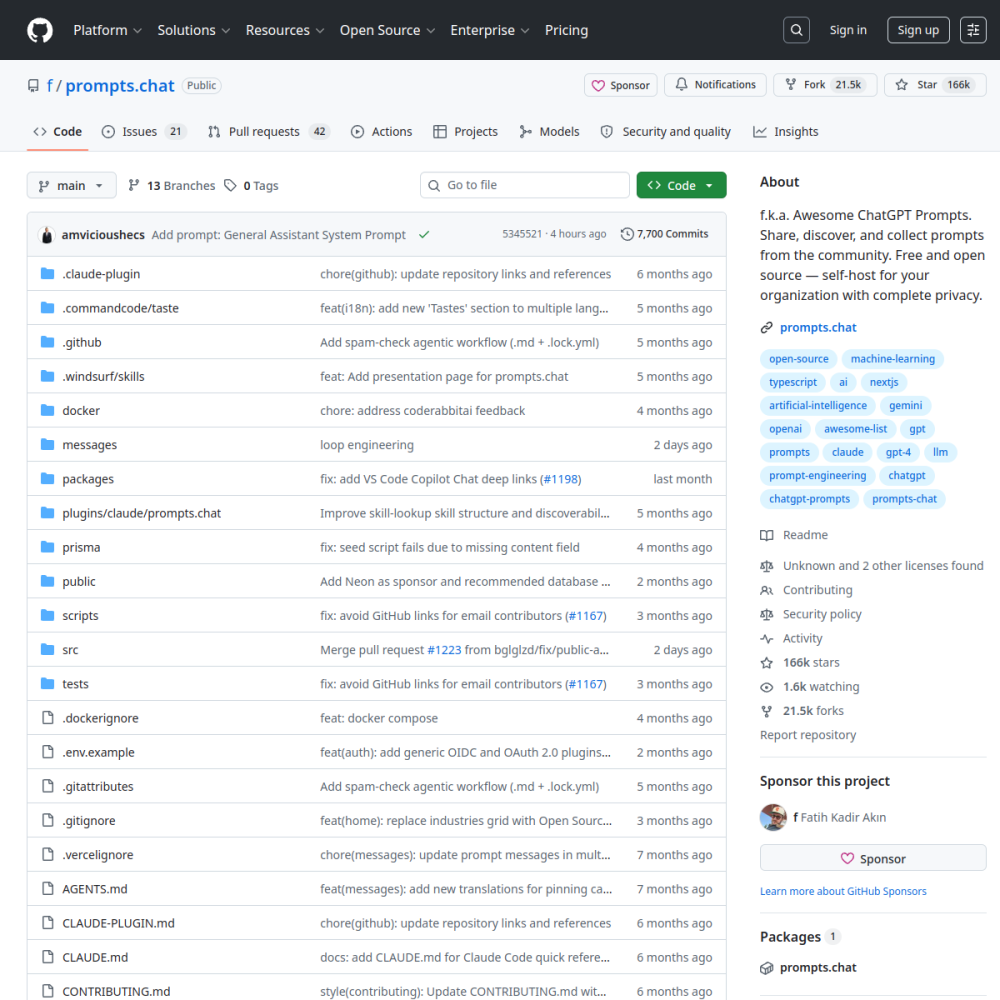This screenshot has height=1000, width=1000.
Task: Open the green Code dropdown button
Action: (x=681, y=185)
